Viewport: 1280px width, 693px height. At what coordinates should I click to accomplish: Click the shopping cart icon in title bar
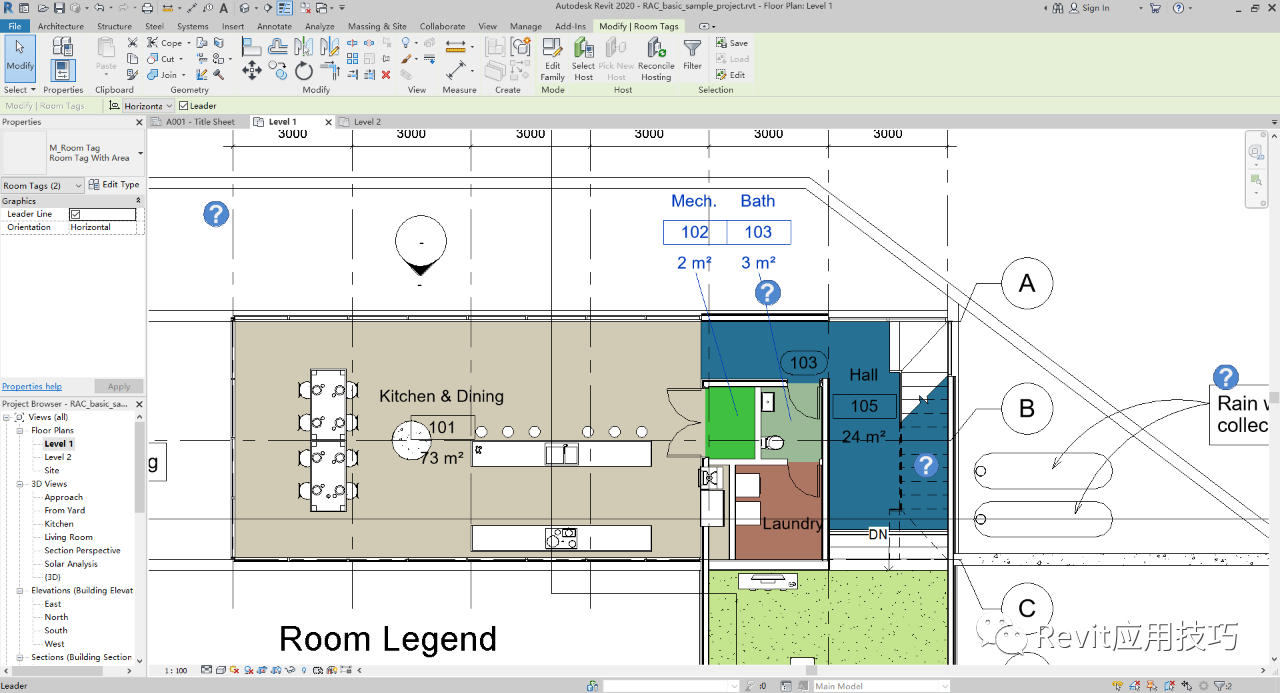click(1155, 8)
